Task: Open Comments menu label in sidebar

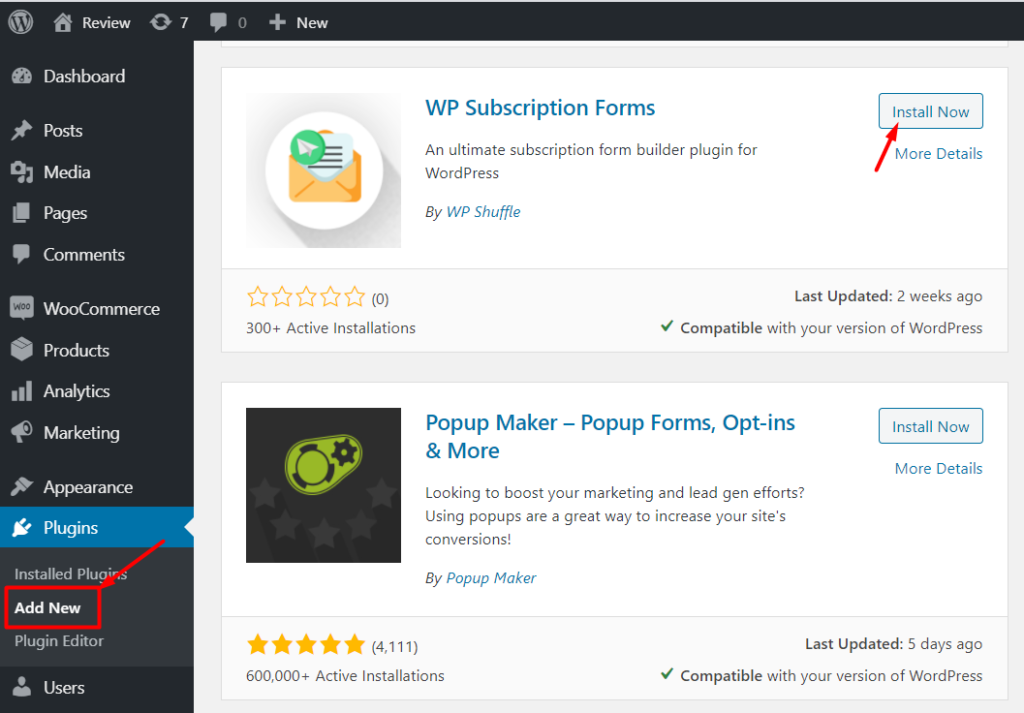Action: 84,255
